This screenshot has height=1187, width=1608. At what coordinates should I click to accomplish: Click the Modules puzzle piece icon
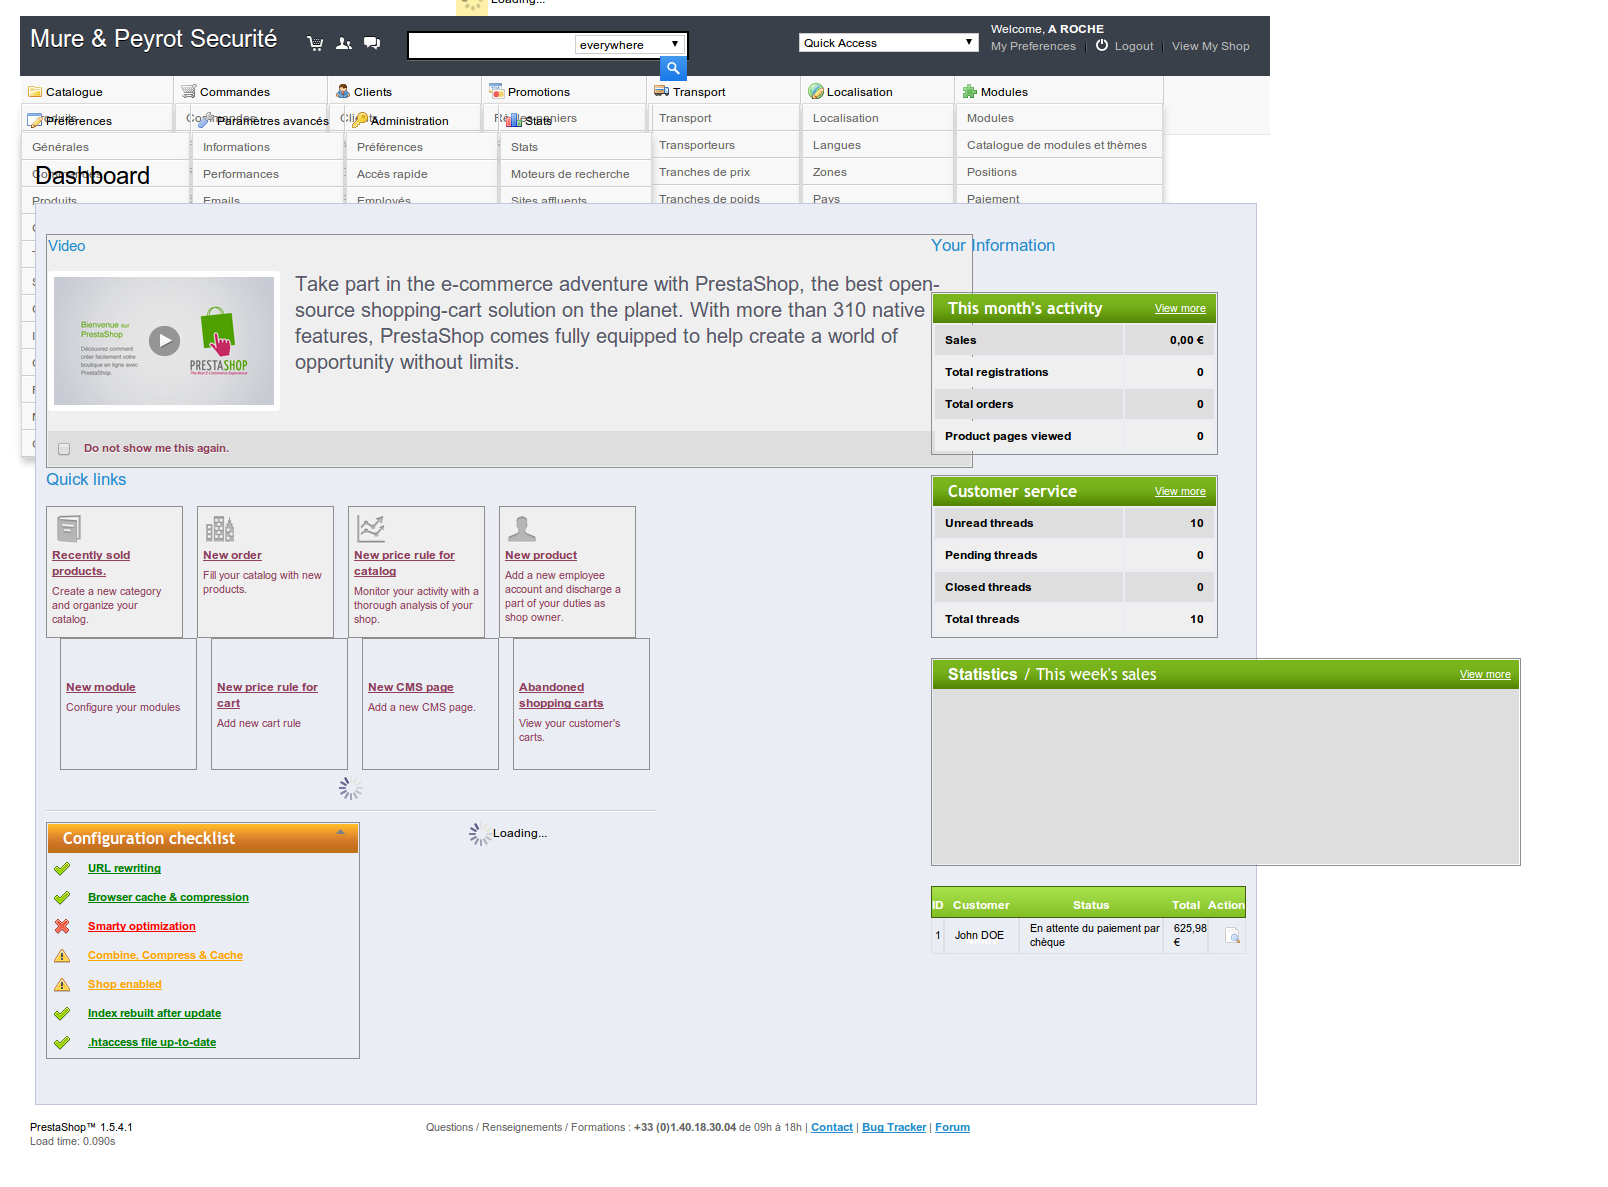(x=970, y=91)
